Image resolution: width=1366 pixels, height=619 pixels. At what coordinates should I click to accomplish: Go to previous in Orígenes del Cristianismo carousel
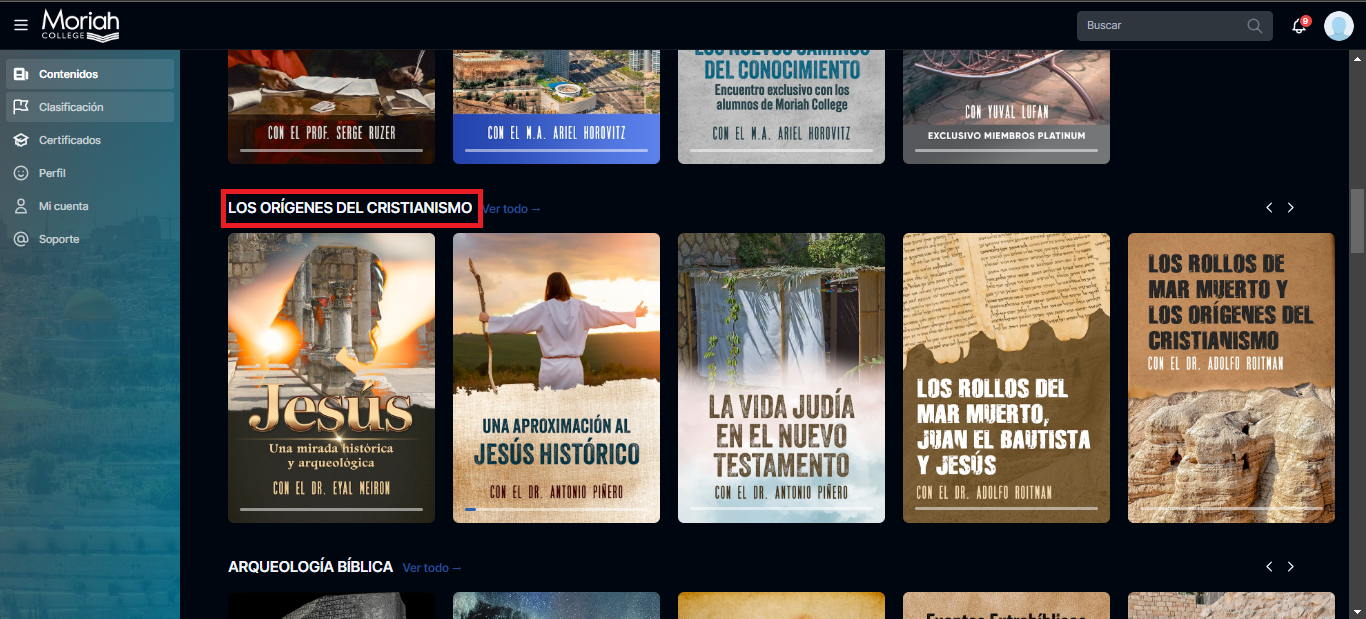pos(1269,208)
